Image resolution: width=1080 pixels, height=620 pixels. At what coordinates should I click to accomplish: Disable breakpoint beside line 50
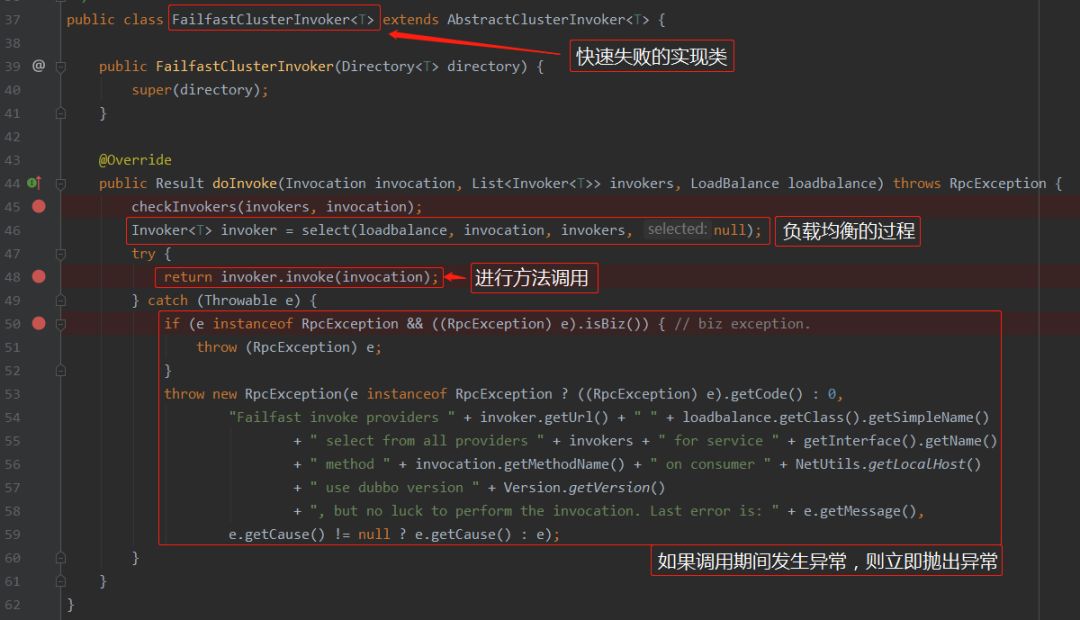(x=39, y=323)
